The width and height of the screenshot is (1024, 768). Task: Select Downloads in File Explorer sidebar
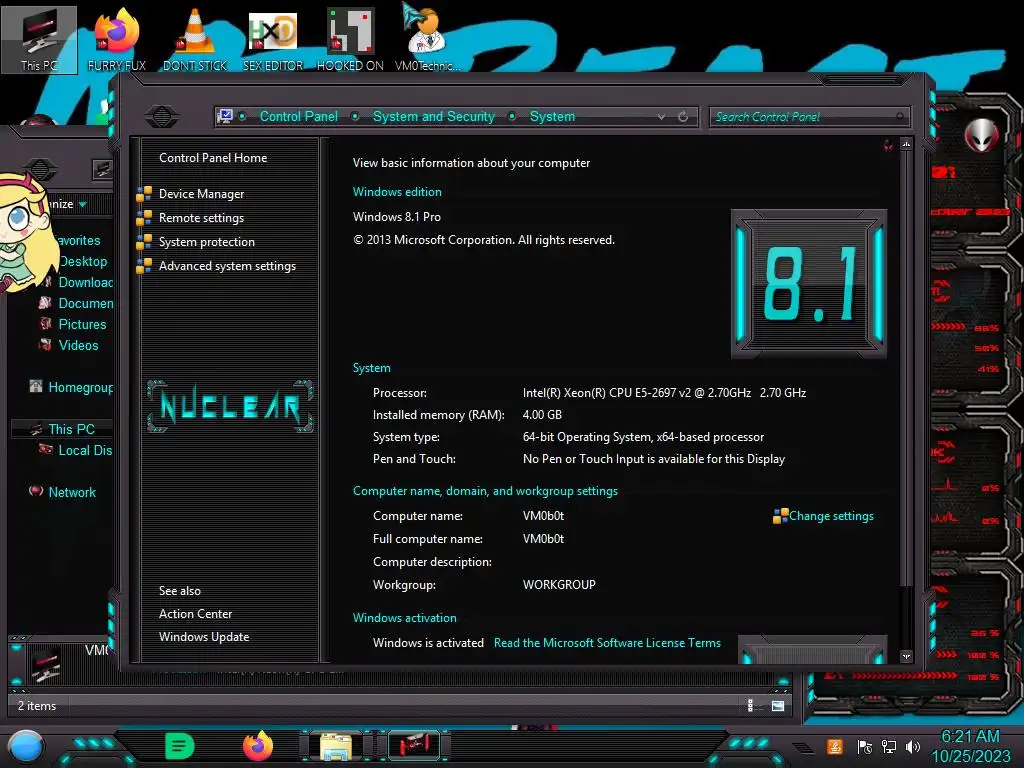pyautogui.click(x=86, y=282)
